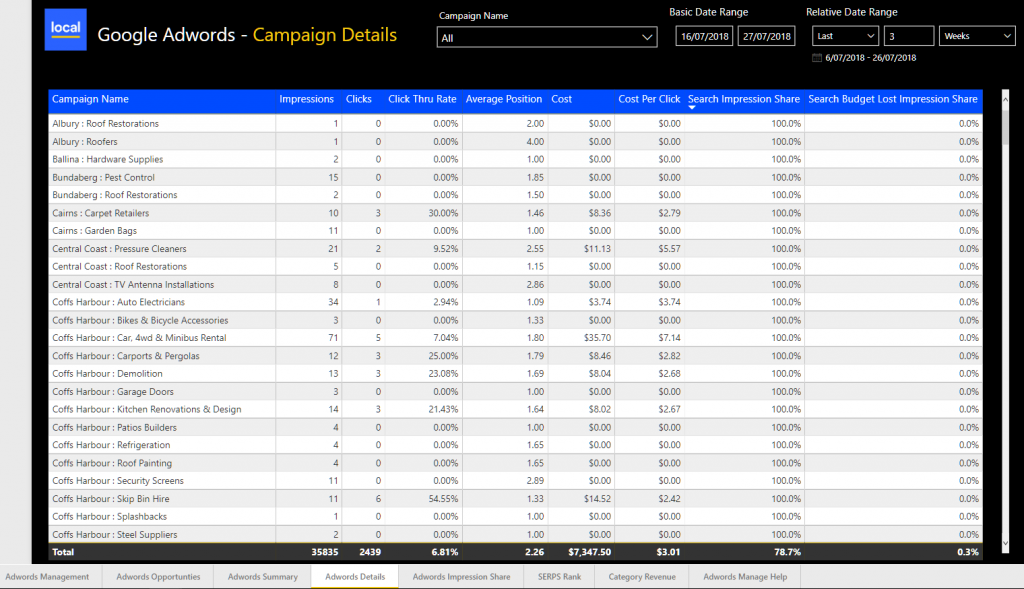The width and height of the screenshot is (1024, 589).
Task: Sort by the Click Thru Rate header
Action: [422, 99]
